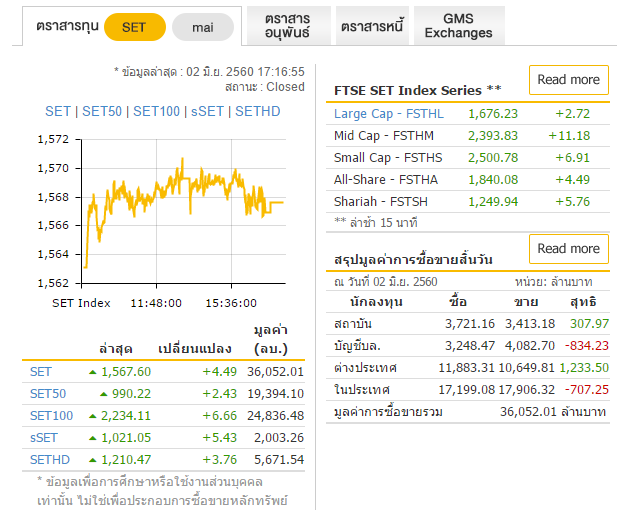Image resolution: width=620 pixels, height=524 pixels.
Task: Switch to the ตราสารหนี้ tab
Action: pos(370,27)
